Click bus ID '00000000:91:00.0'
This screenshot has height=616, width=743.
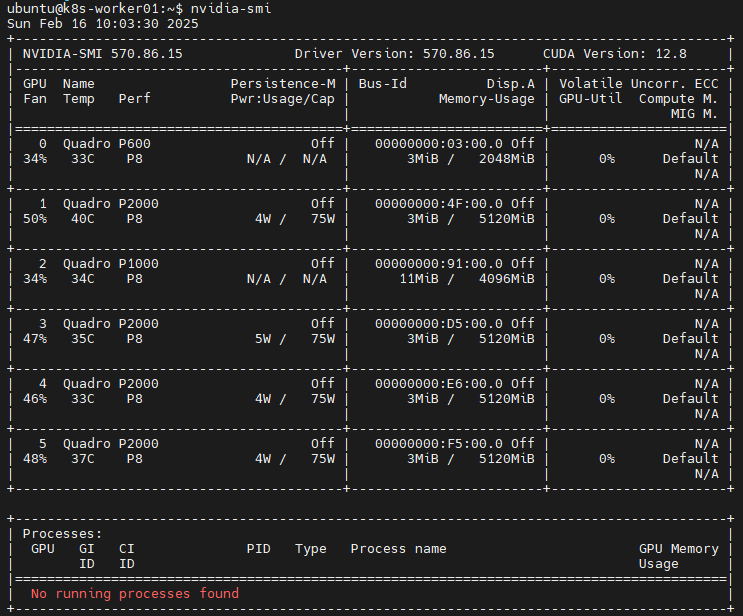(x=439, y=263)
